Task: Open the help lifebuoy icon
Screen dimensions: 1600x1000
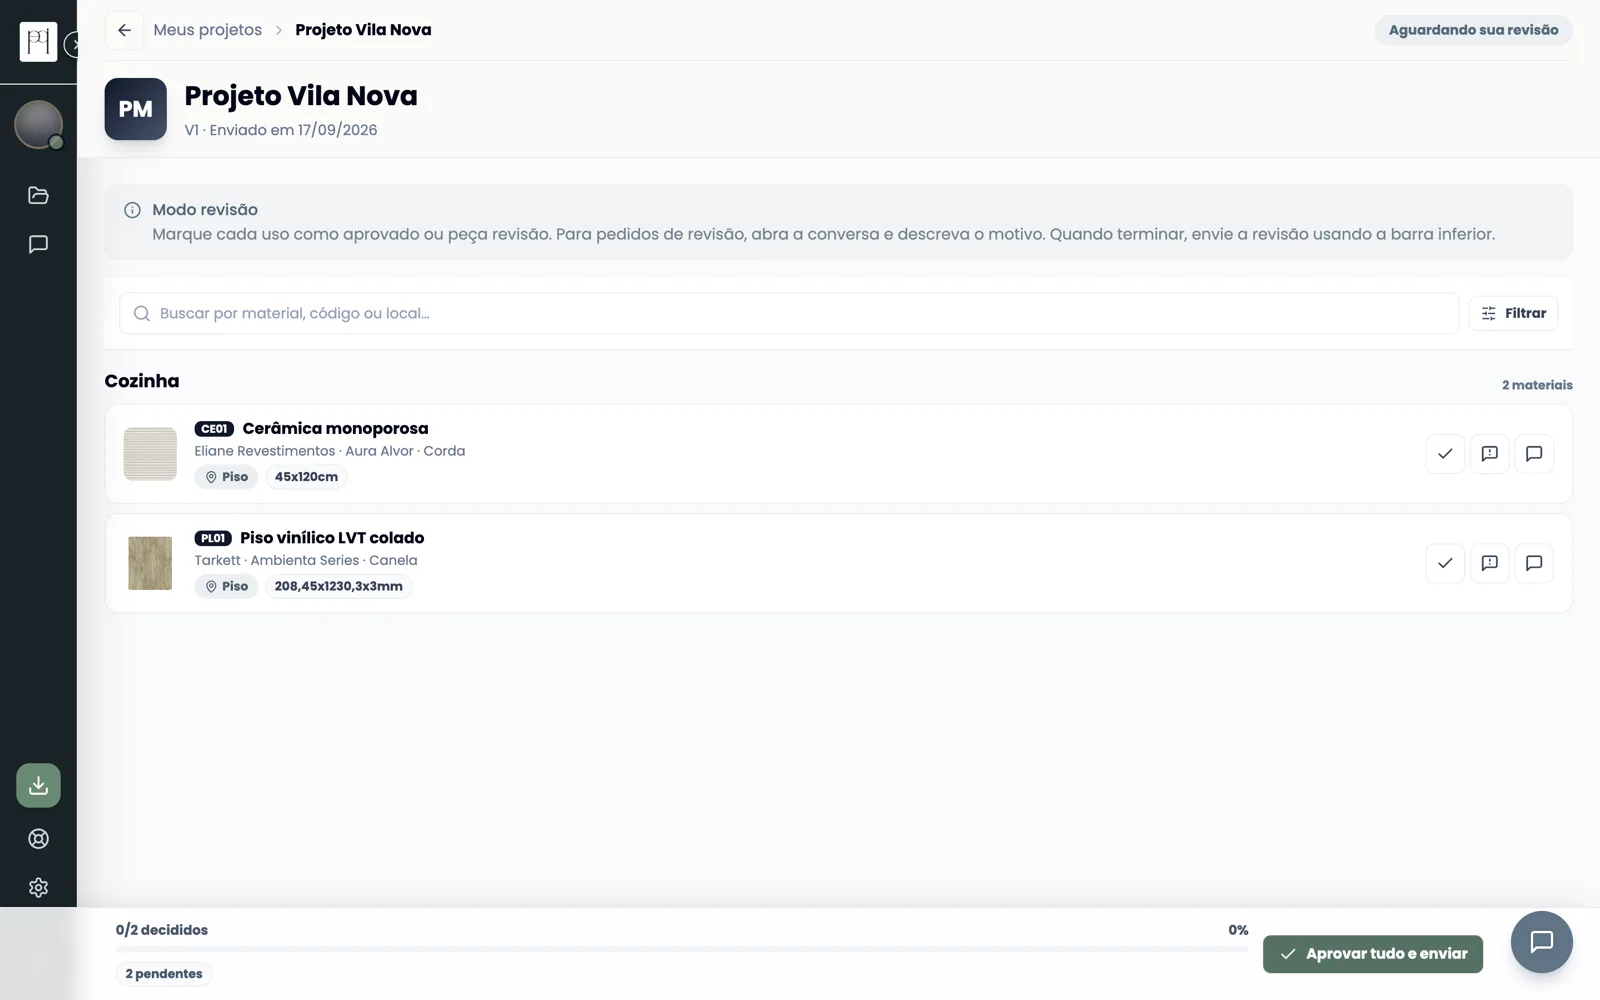Action: pos(38,839)
